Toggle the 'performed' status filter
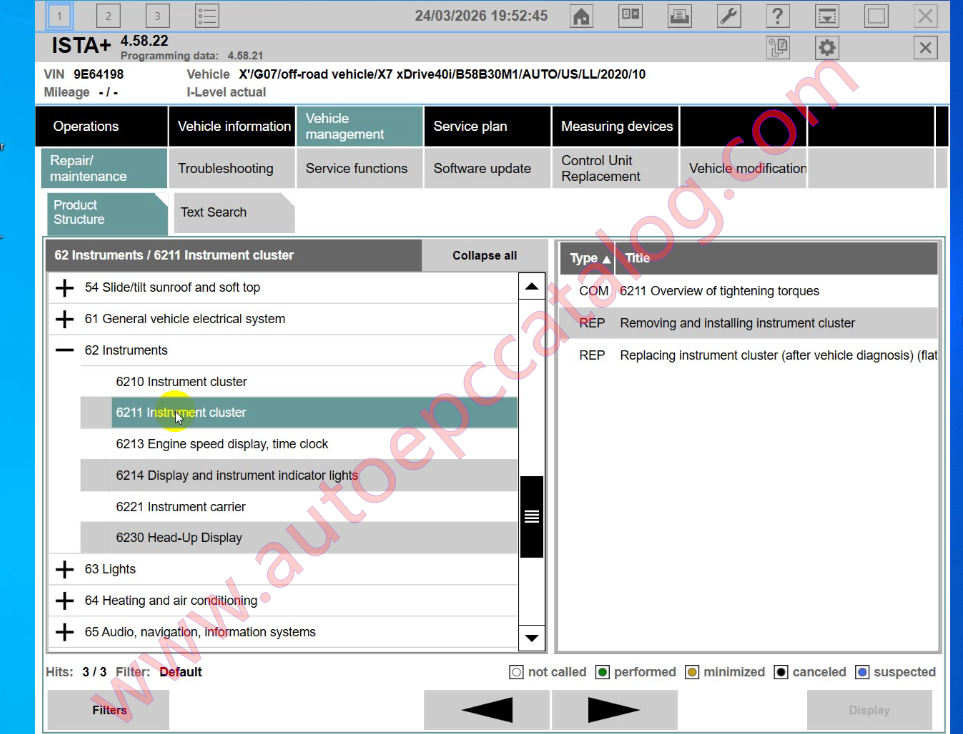Screen dimensions: 963x734 (600, 672)
